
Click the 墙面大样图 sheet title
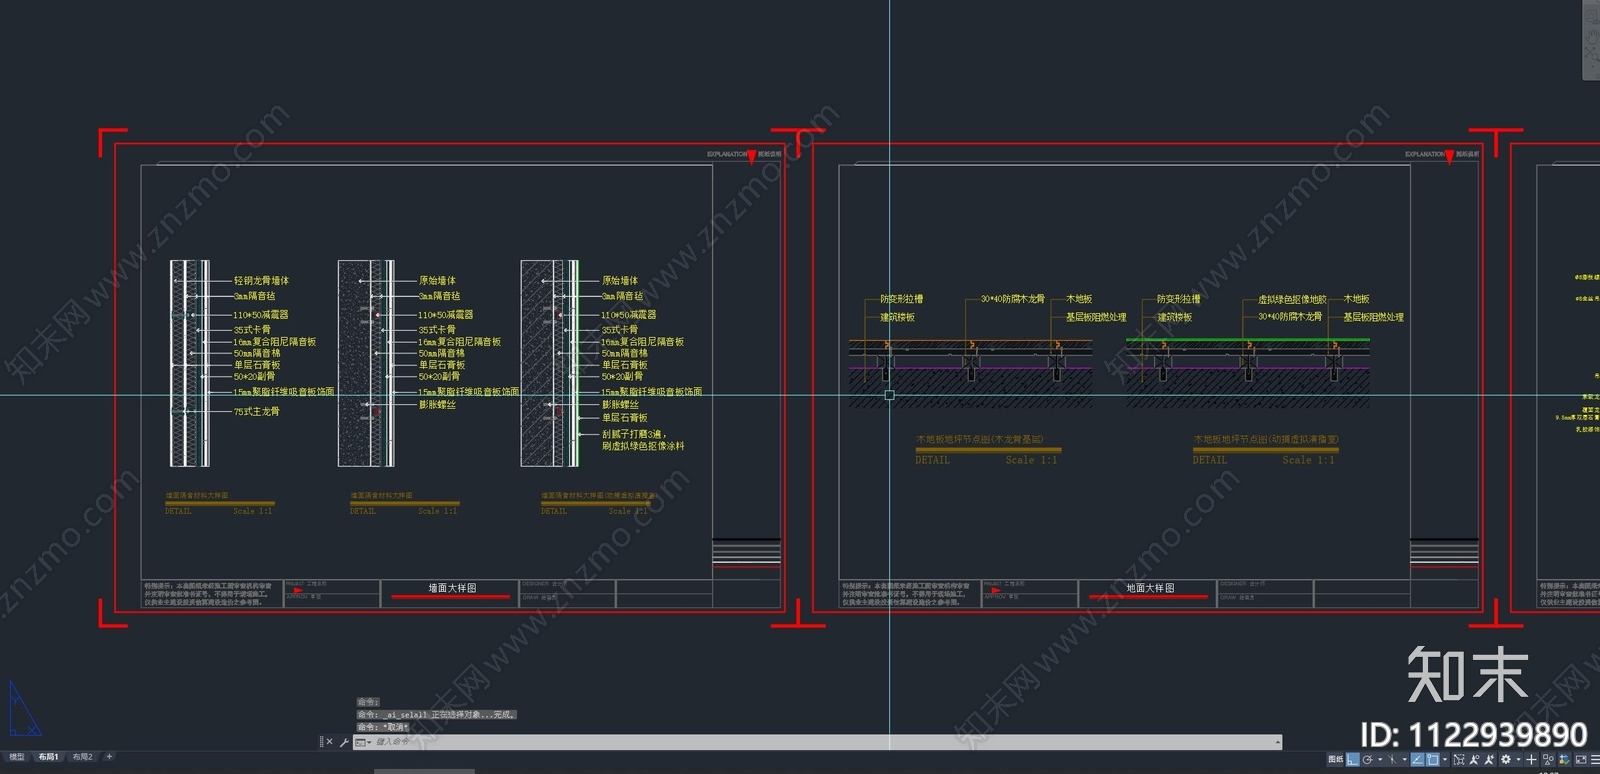(x=452, y=588)
